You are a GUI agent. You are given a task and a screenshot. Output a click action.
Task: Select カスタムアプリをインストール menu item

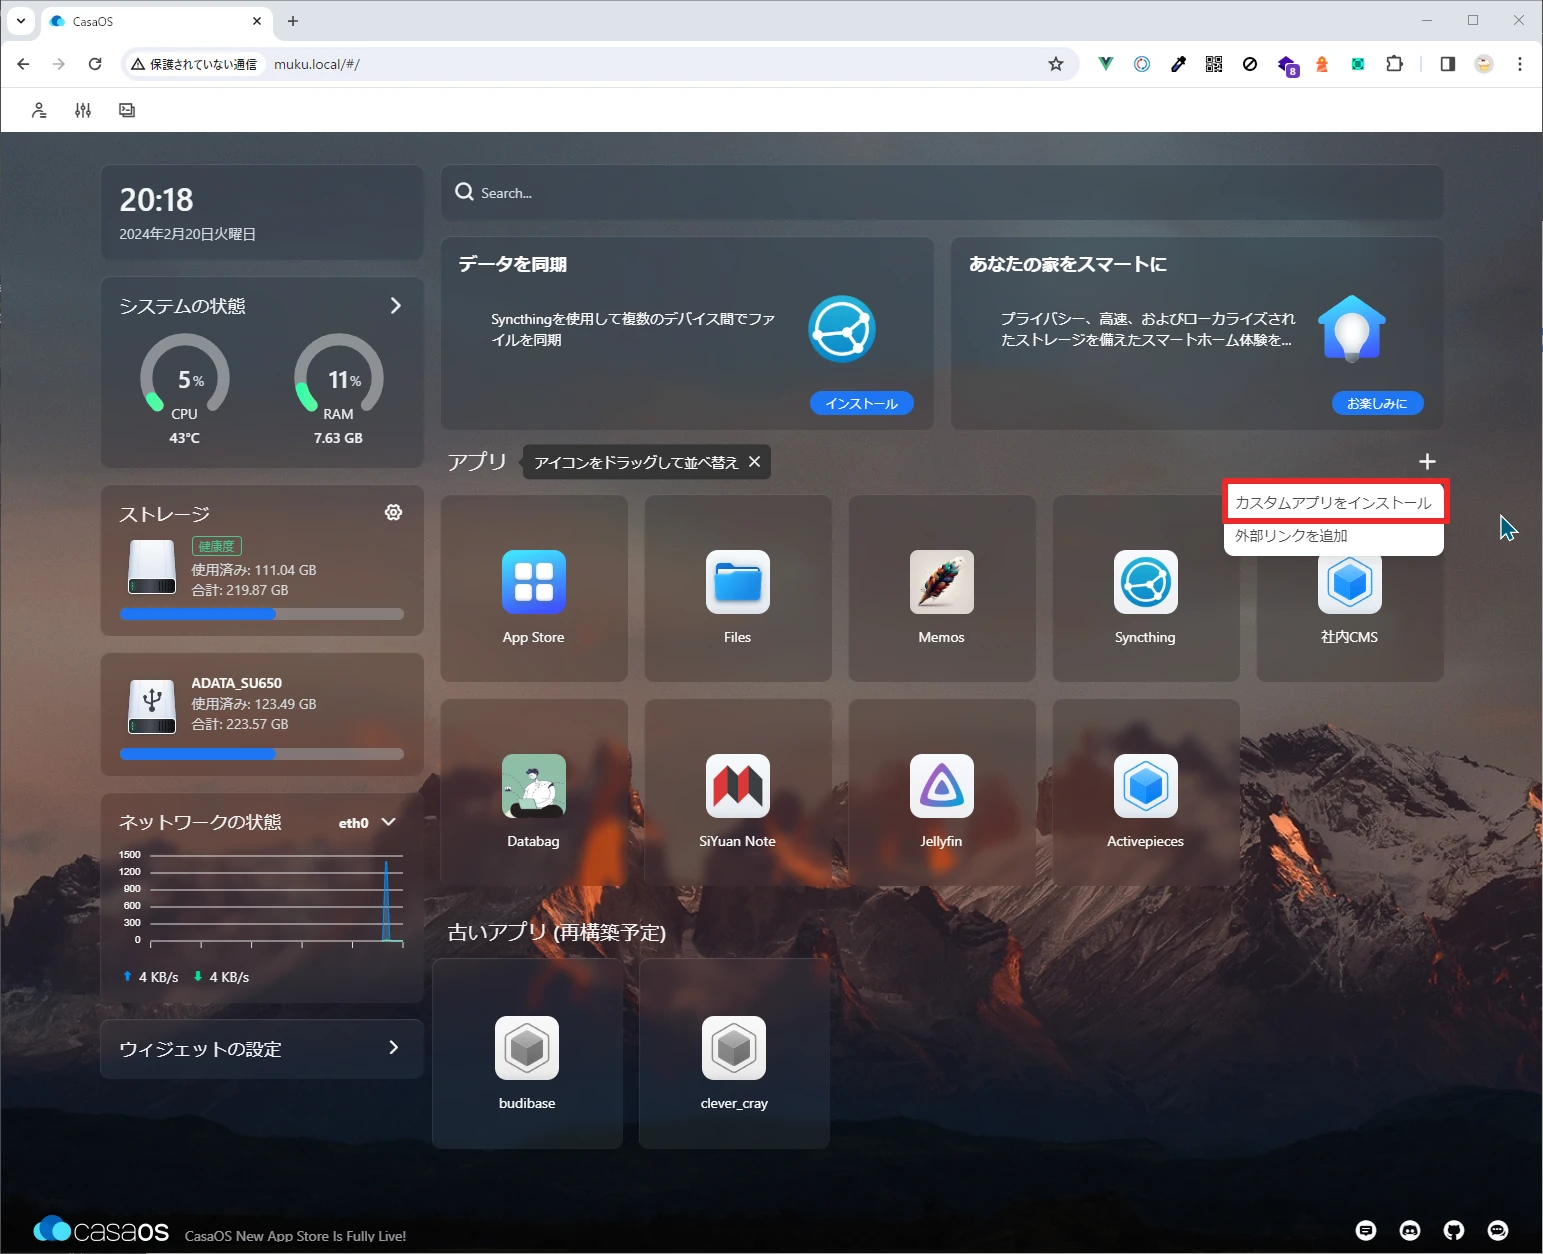click(x=1334, y=502)
